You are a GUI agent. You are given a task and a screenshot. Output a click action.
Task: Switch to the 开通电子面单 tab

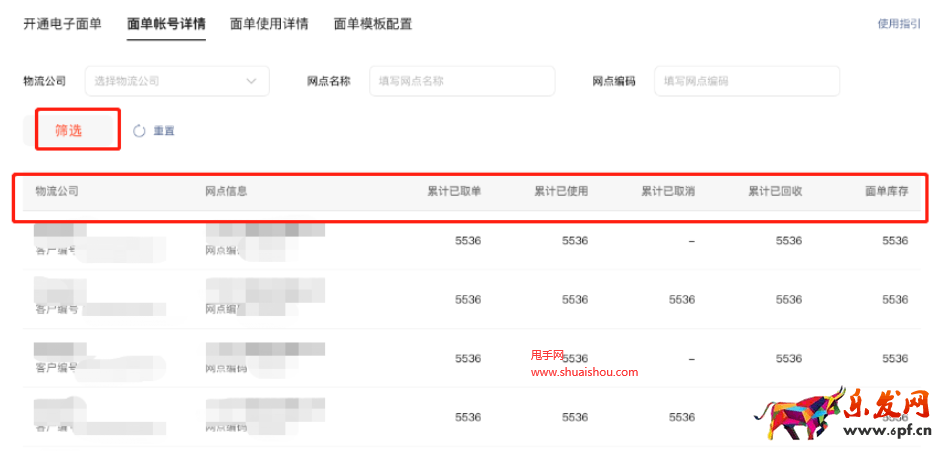[62, 24]
